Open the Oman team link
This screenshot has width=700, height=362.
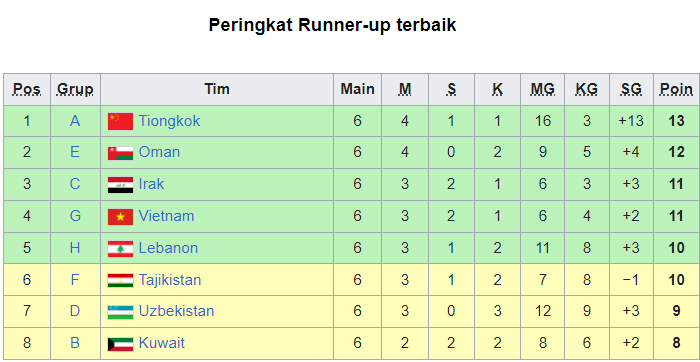coord(159,152)
